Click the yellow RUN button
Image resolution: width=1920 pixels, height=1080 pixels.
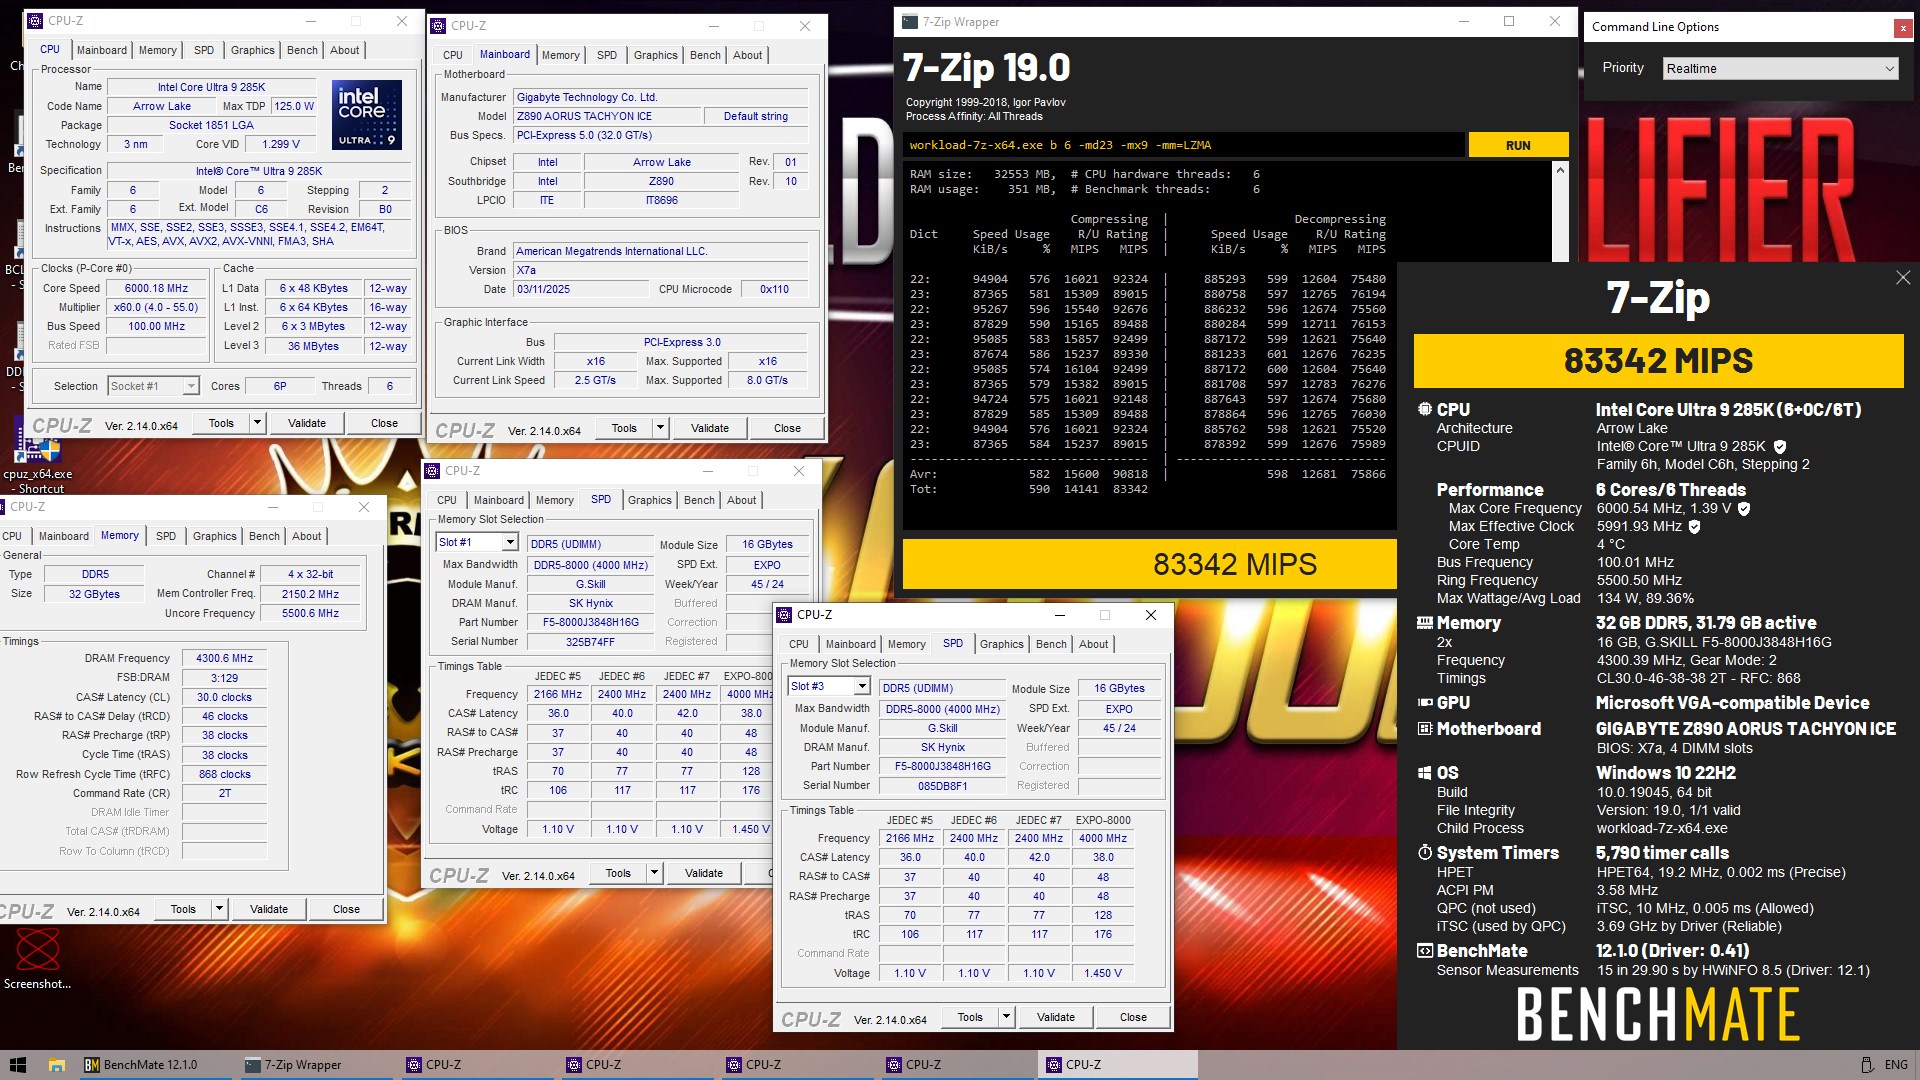pos(1518,145)
